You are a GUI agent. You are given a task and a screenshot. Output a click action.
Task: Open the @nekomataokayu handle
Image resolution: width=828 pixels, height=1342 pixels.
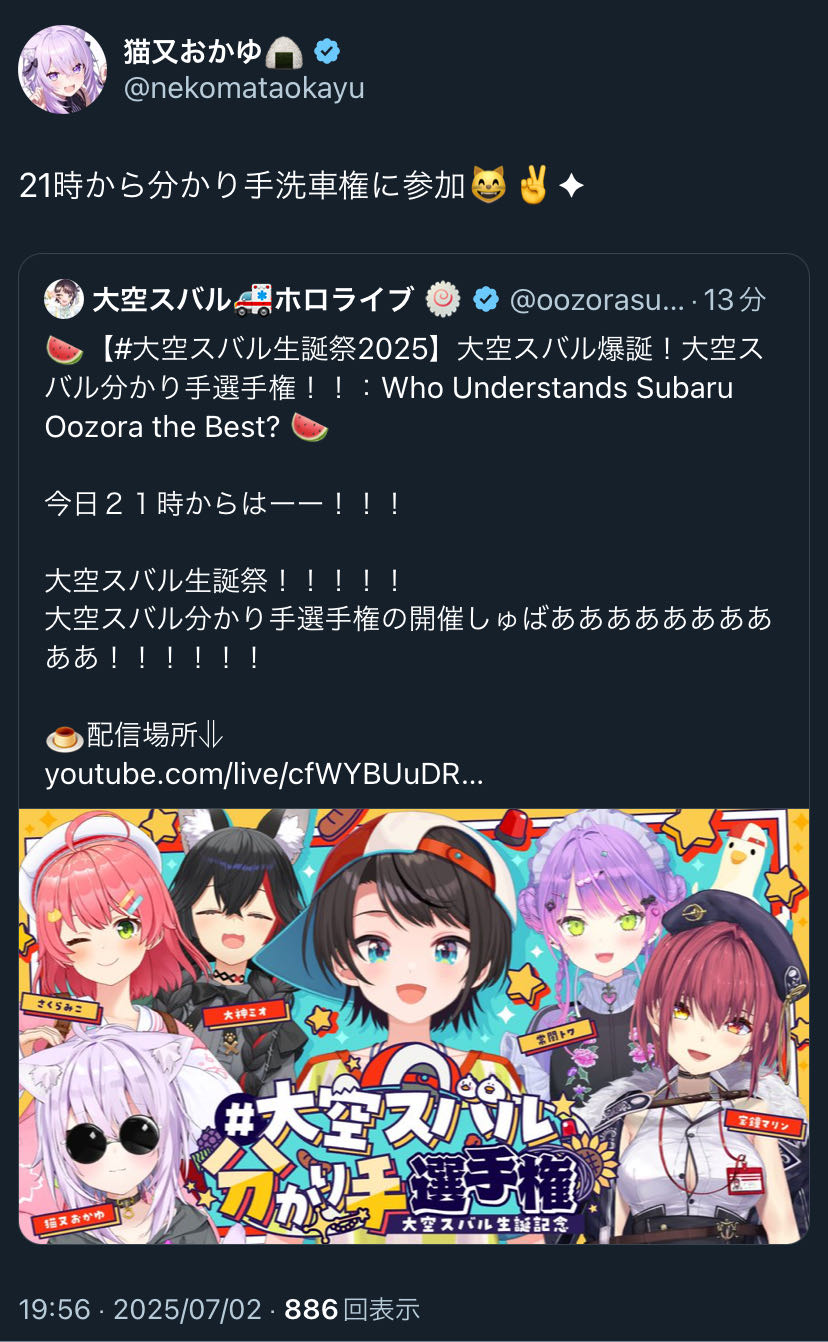(244, 88)
